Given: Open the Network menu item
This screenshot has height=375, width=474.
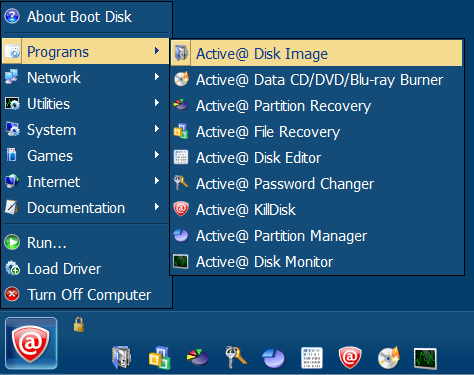Looking at the screenshot, I should pos(86,78).
